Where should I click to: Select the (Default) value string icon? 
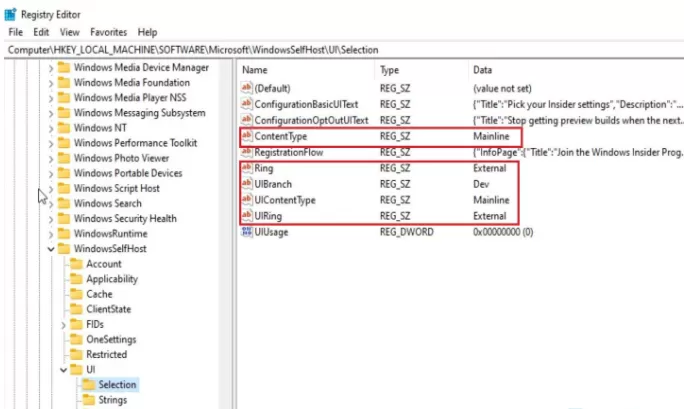pyautogui.click(x=247, y=88)
